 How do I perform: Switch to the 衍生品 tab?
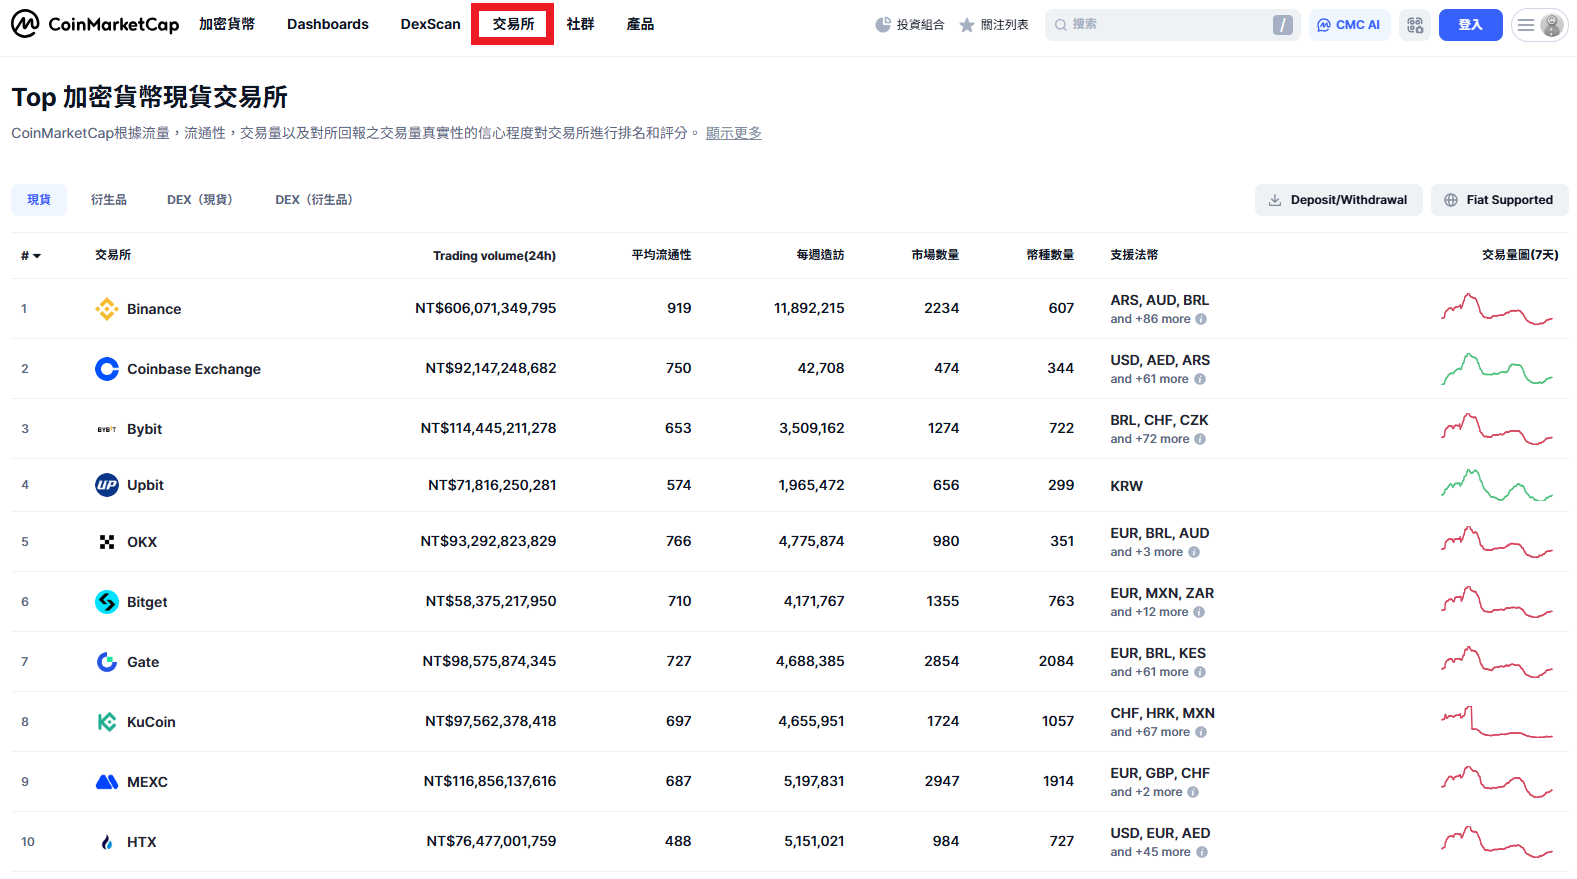point(108,200)
